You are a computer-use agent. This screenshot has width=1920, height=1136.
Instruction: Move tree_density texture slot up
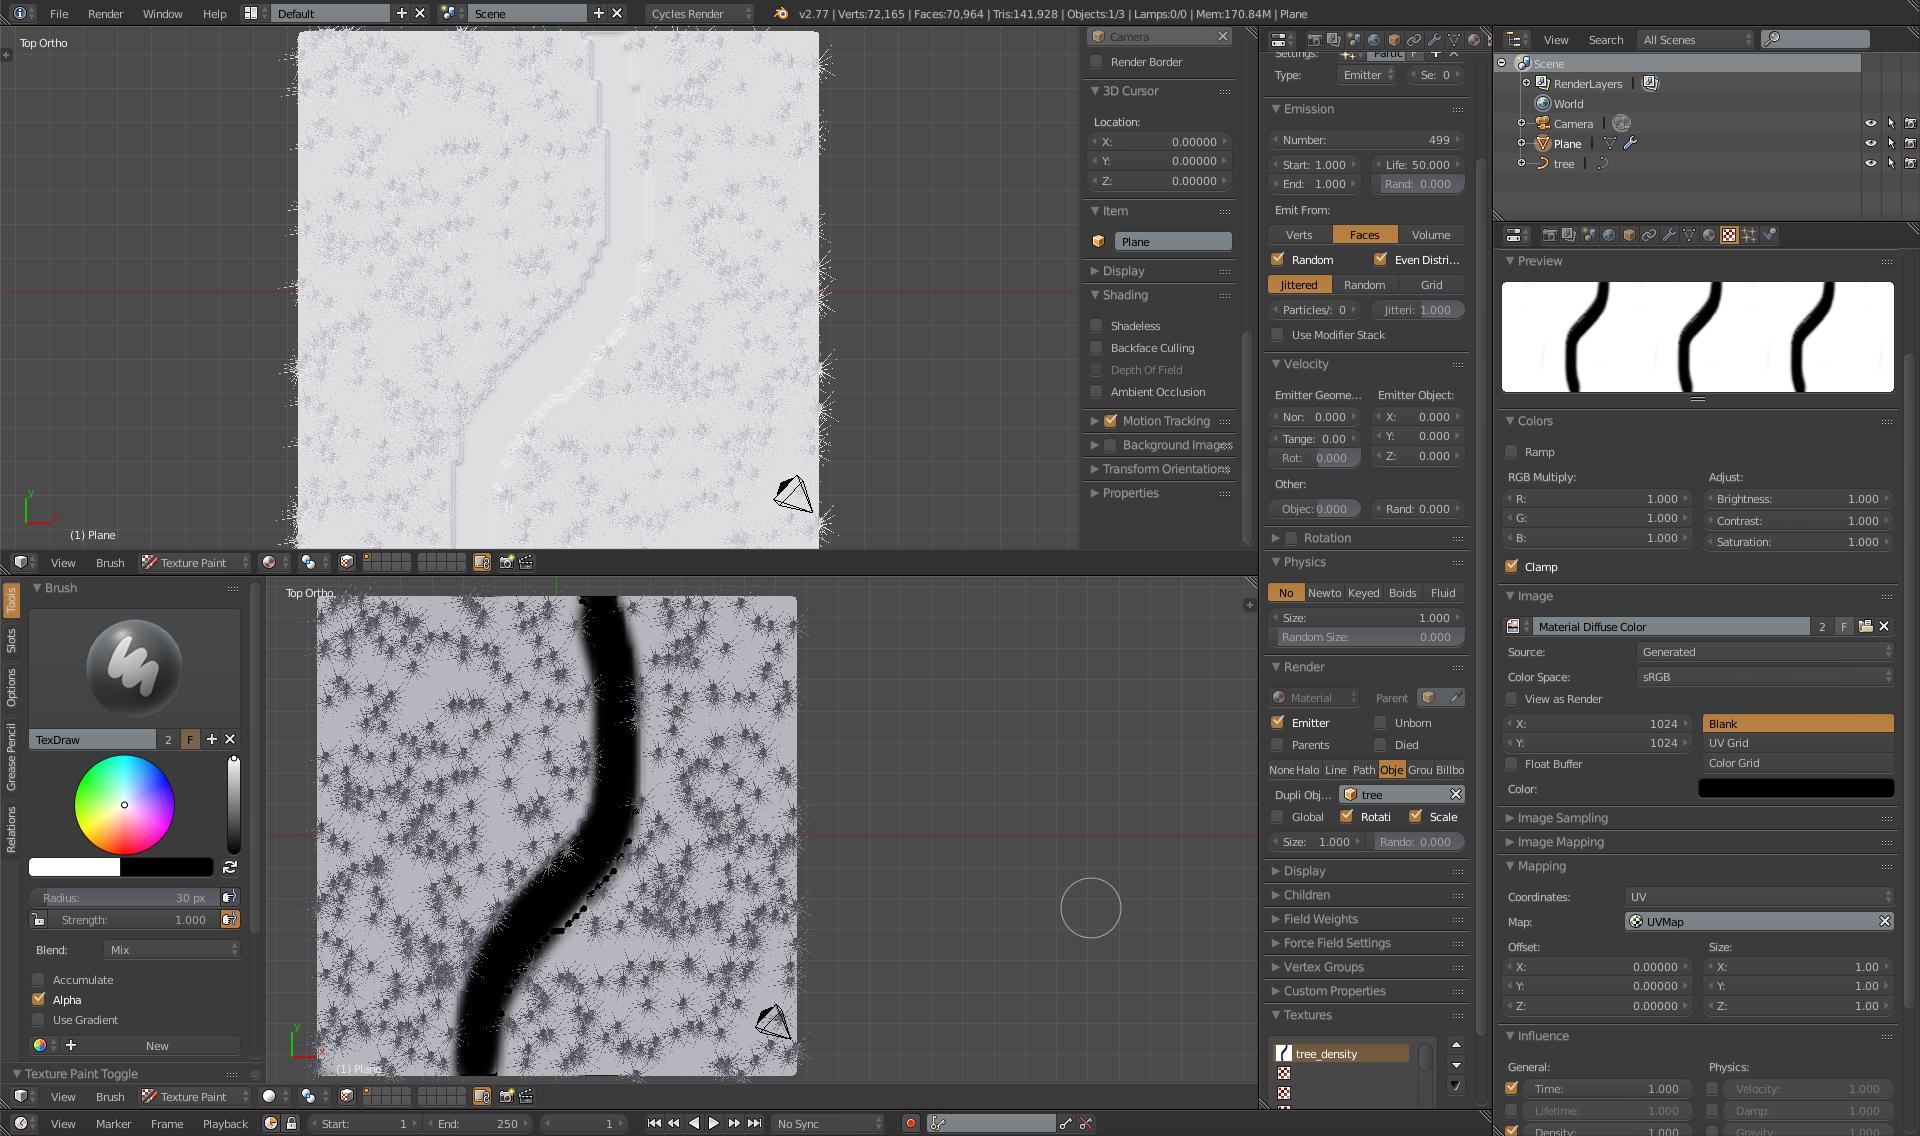click(1456, 1045)
